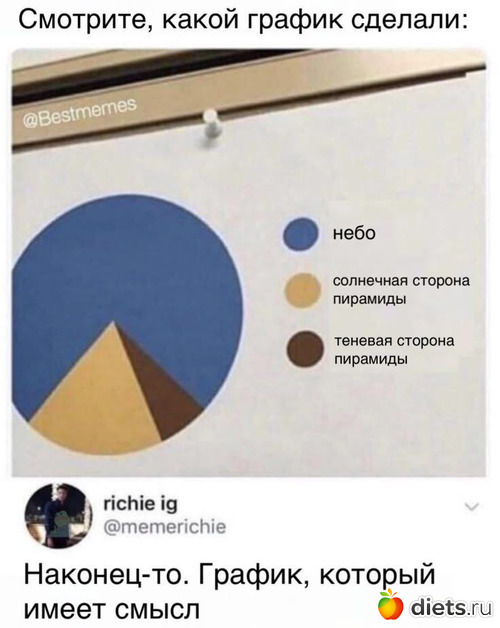Viewport: 500px width, 628px height.
Task: Click the diets.ru watermark text
Action: coord(451,608)
